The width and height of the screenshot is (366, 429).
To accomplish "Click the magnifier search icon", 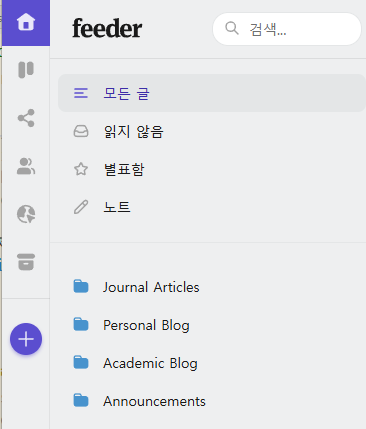I will pos(232,29).
